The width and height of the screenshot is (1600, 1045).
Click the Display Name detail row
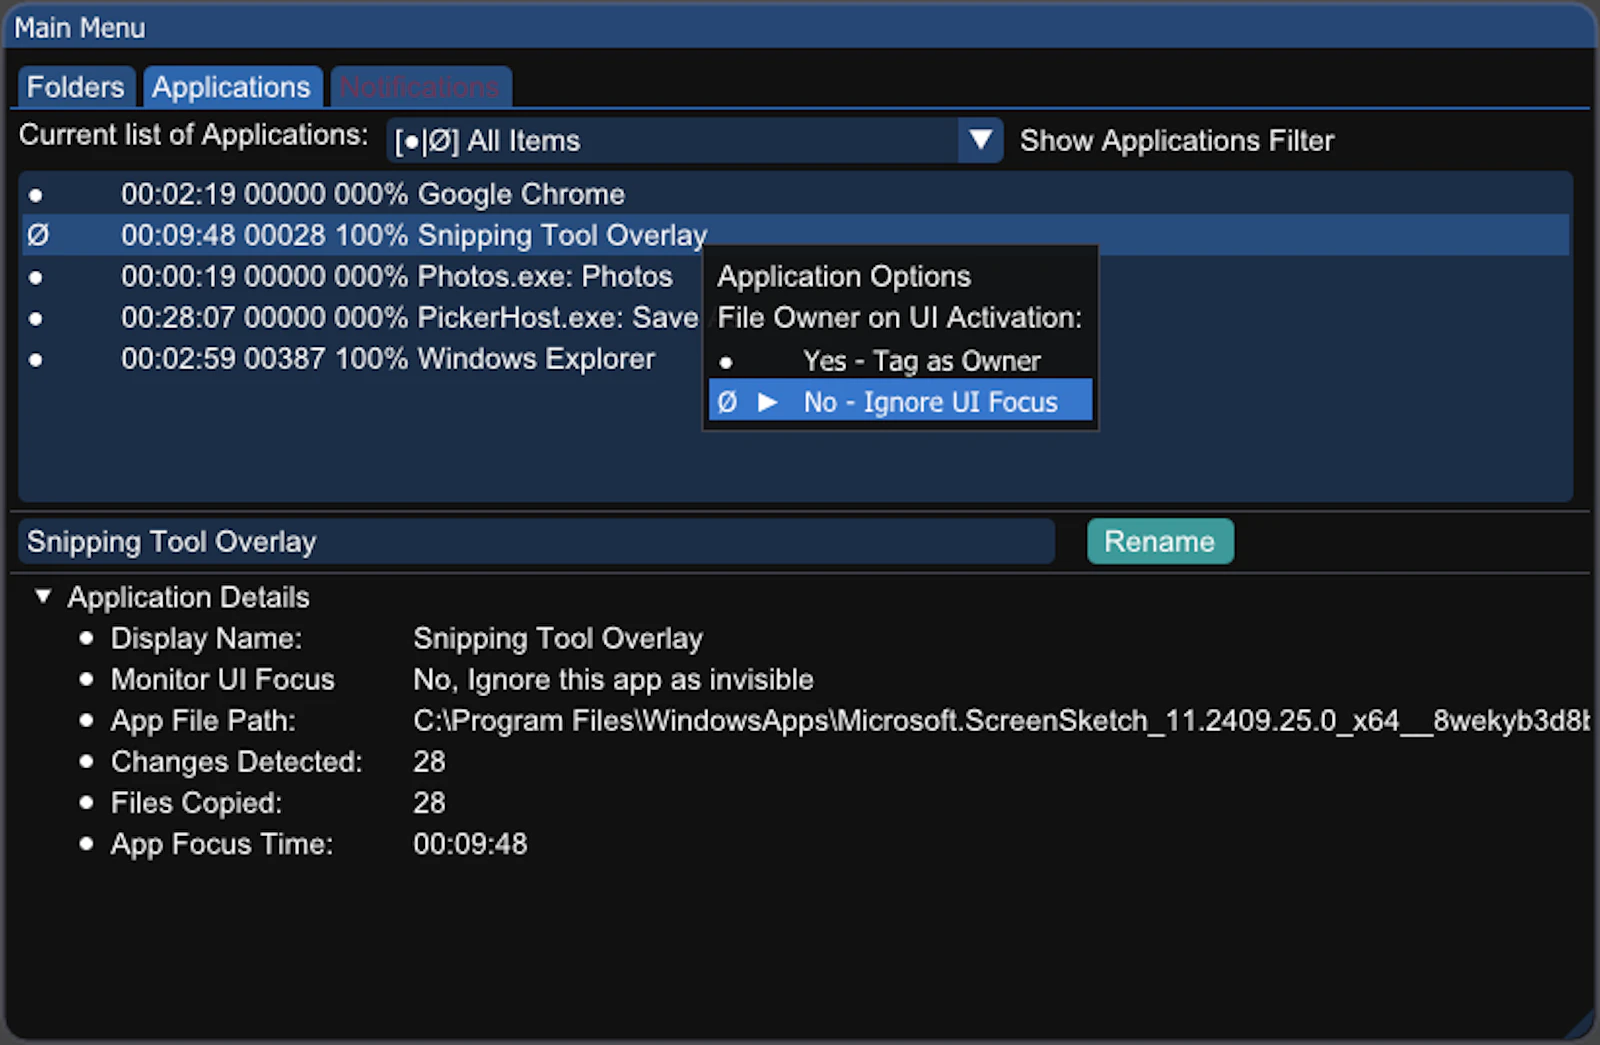tap(392, 638)
